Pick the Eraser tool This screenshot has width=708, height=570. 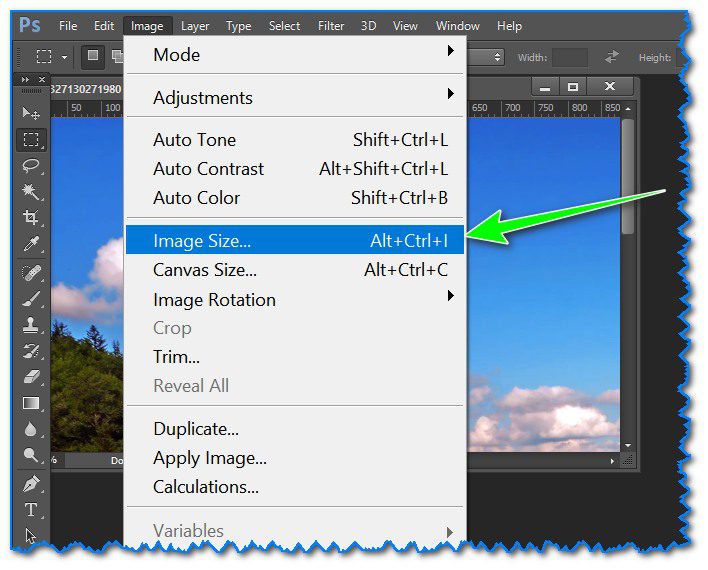[31, 377]
